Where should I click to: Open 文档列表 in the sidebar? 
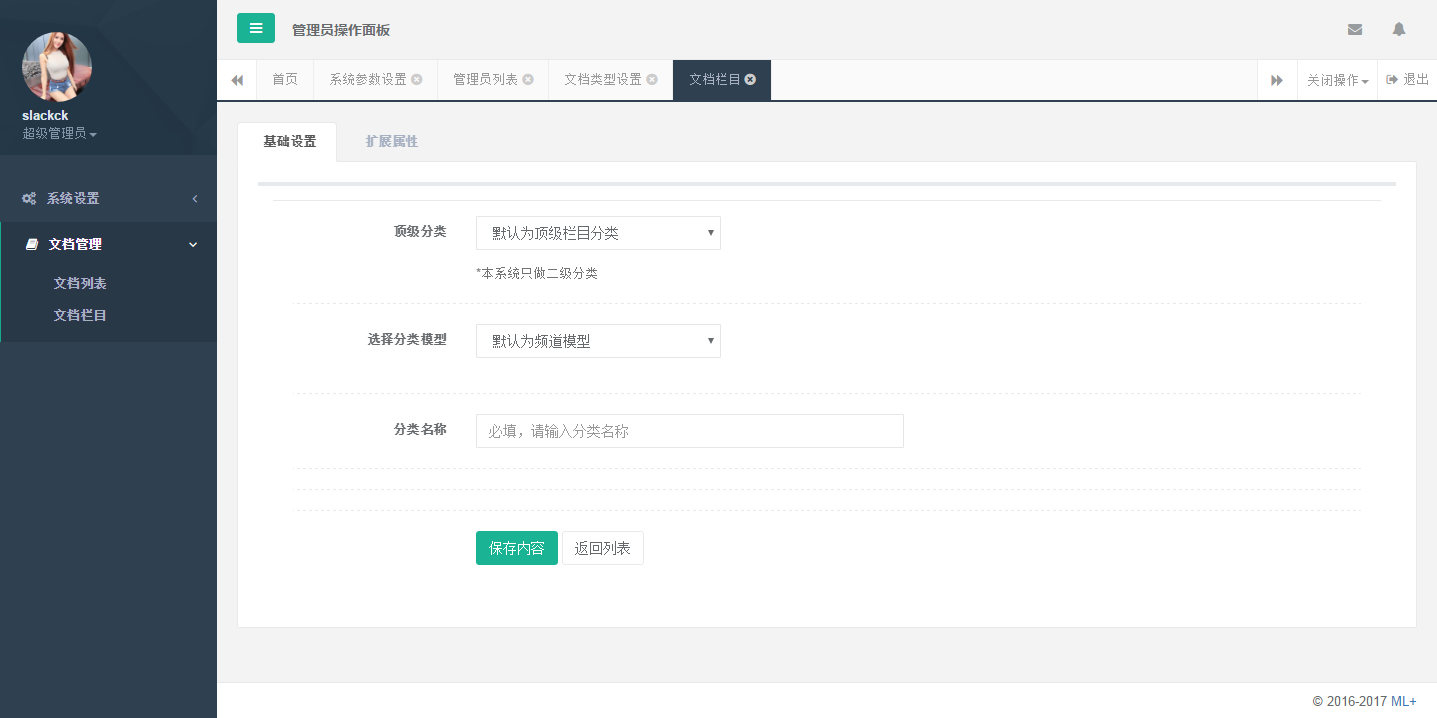80,283
